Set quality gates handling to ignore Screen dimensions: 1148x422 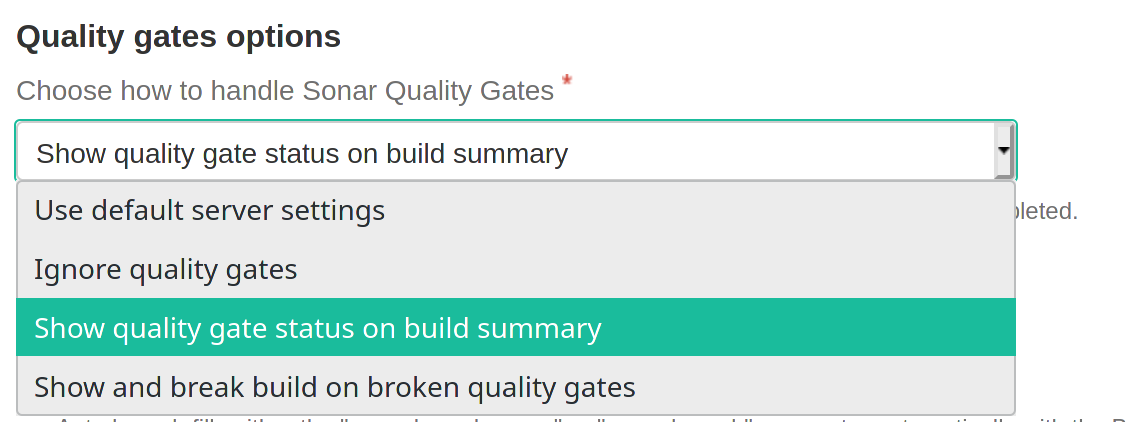166,269
